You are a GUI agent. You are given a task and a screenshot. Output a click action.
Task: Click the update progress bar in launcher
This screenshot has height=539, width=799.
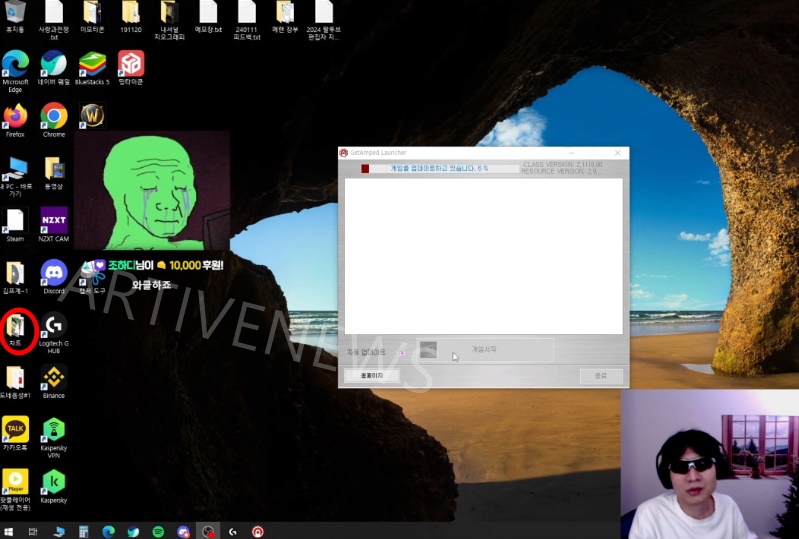click(440, 168)
